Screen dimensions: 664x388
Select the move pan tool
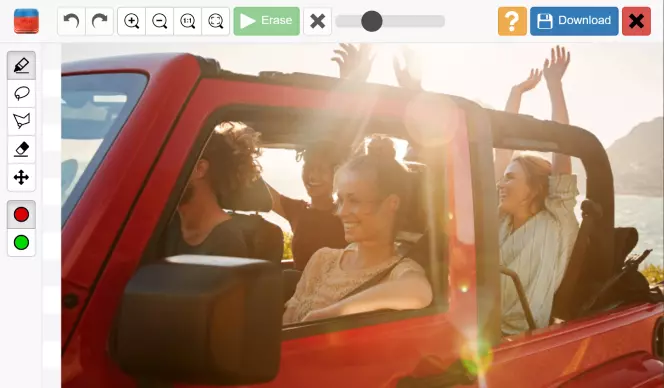[21, 177]
